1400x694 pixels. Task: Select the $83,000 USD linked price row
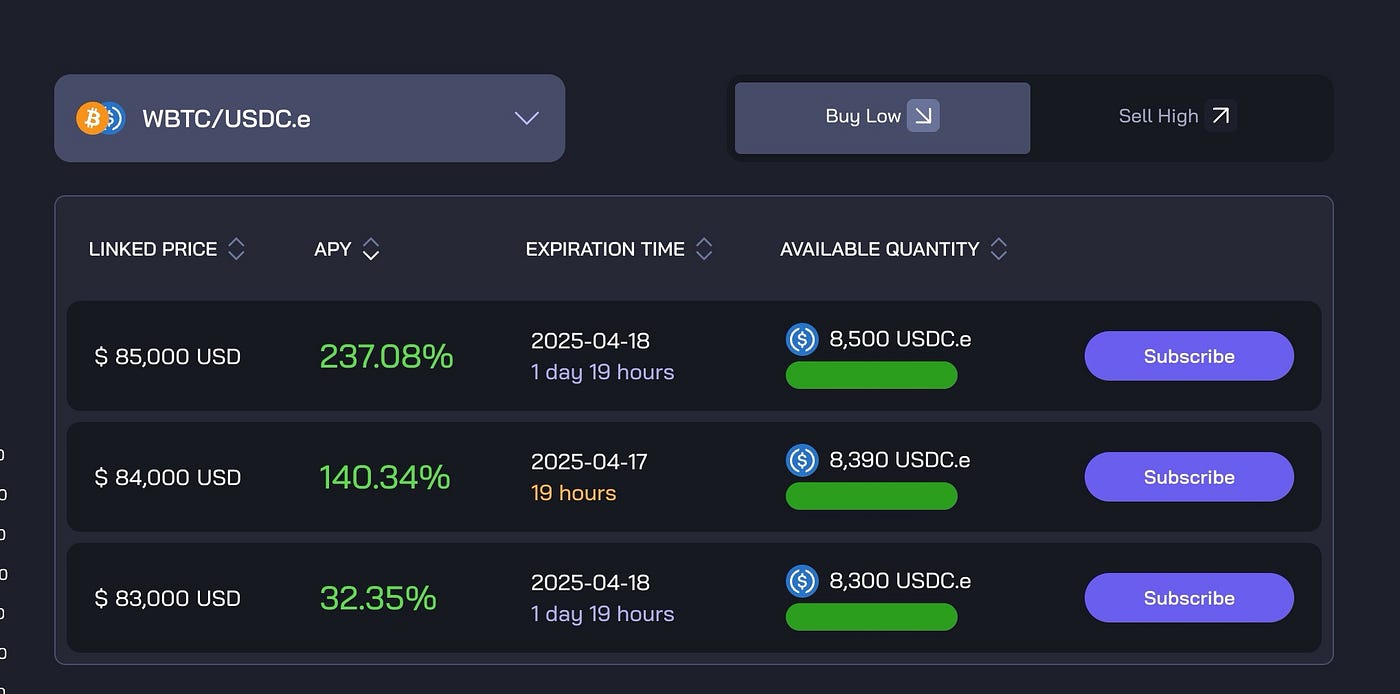694,598
